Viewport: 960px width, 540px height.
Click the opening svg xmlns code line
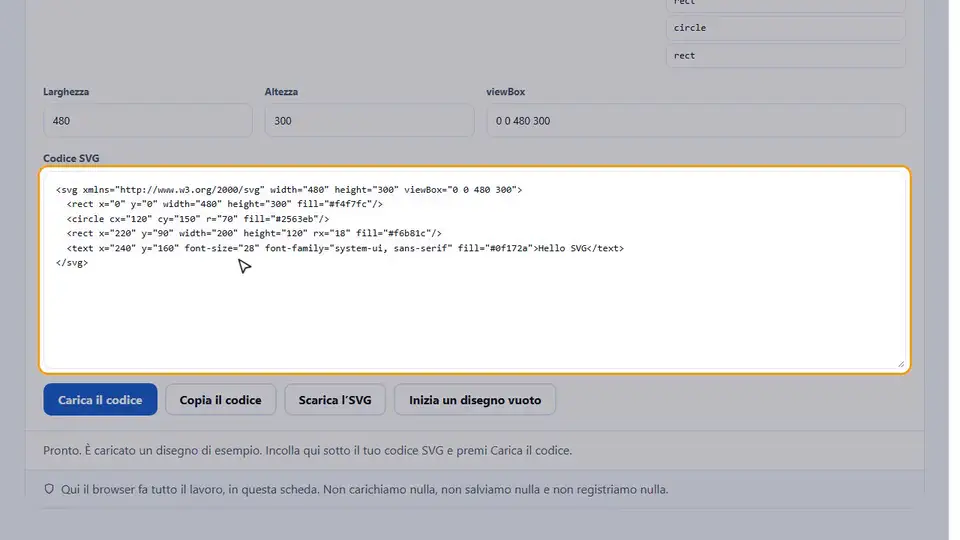(289, 190)
